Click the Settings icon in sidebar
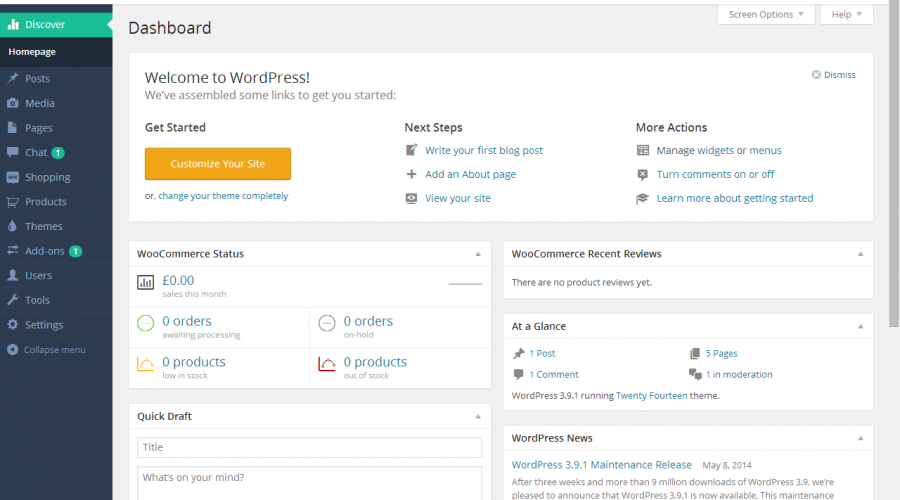 pyautogui.click(x=13, y=325)
